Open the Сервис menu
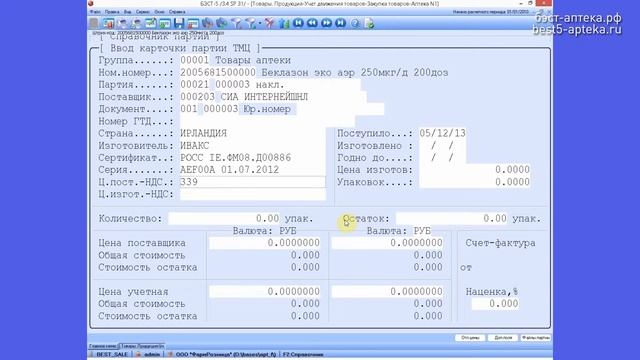The image size is (640, 360). tap(143, 12)
